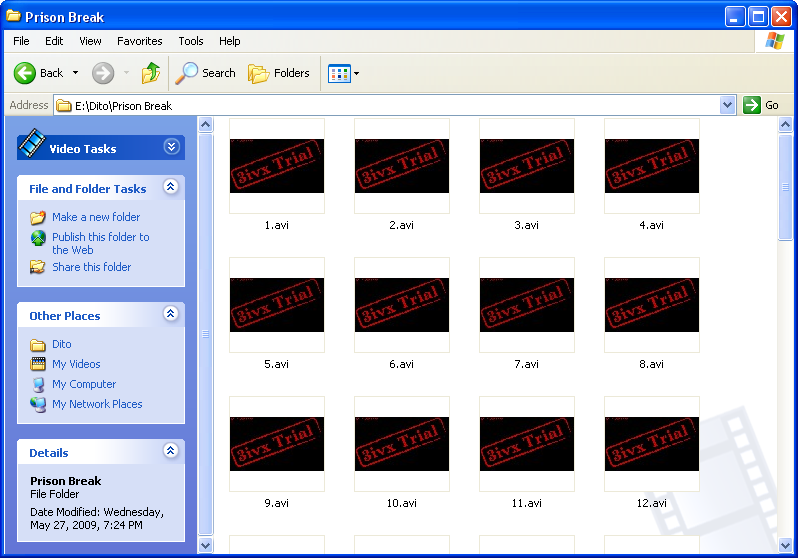This screenshot has height=558, width=798.
Task: Select the 3.avi video thumbnail
Action: [527, 166]
